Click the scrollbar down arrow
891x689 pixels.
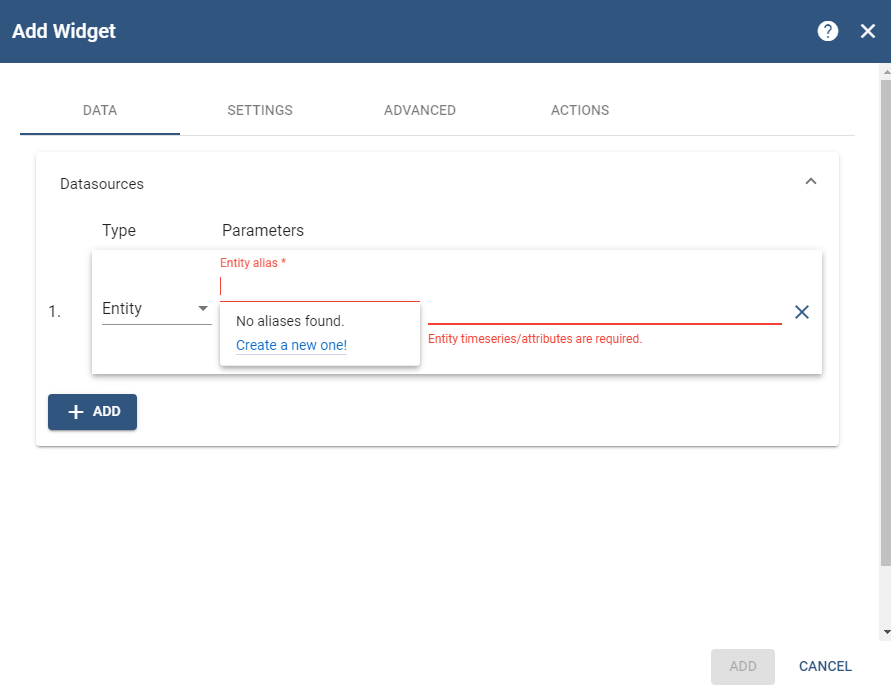point(885,632)
